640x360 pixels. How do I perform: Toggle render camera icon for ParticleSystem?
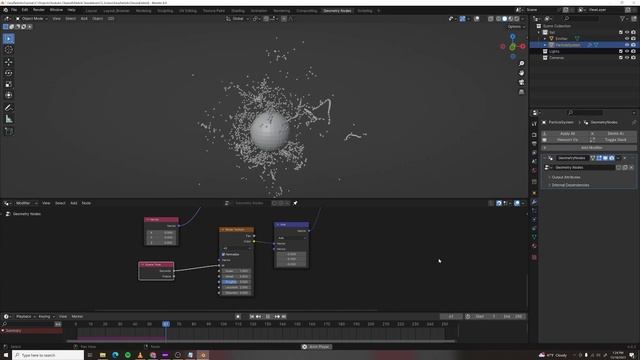pyautogui.click(x=633, y=45)
